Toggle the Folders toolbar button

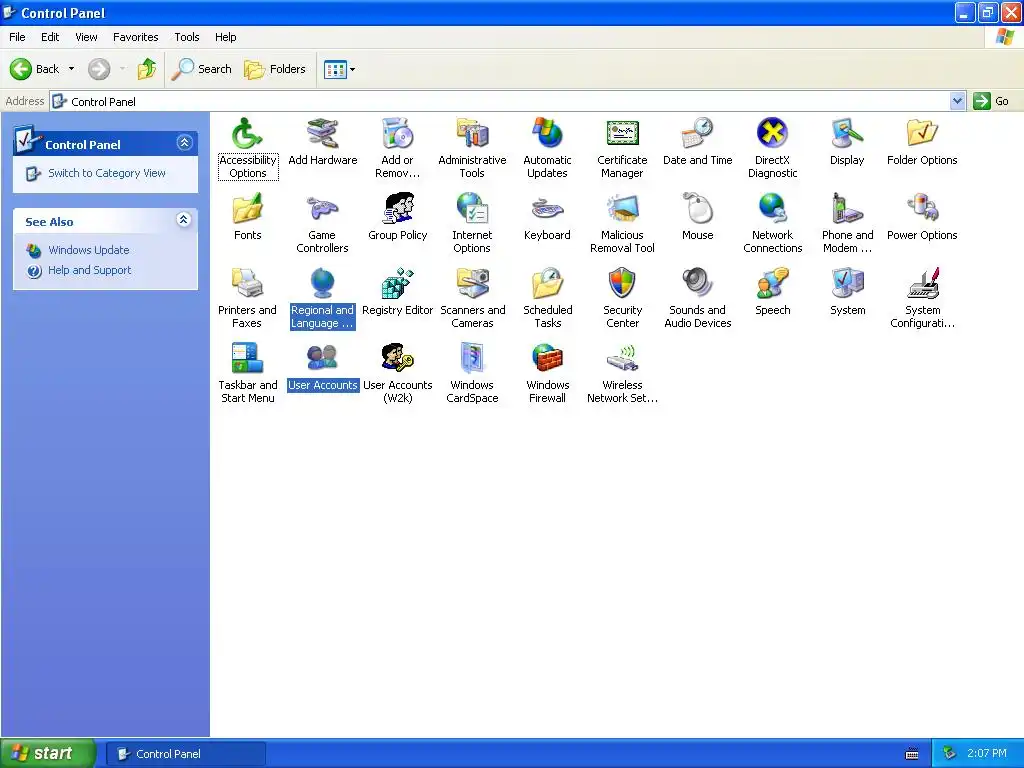click(275, 69)
